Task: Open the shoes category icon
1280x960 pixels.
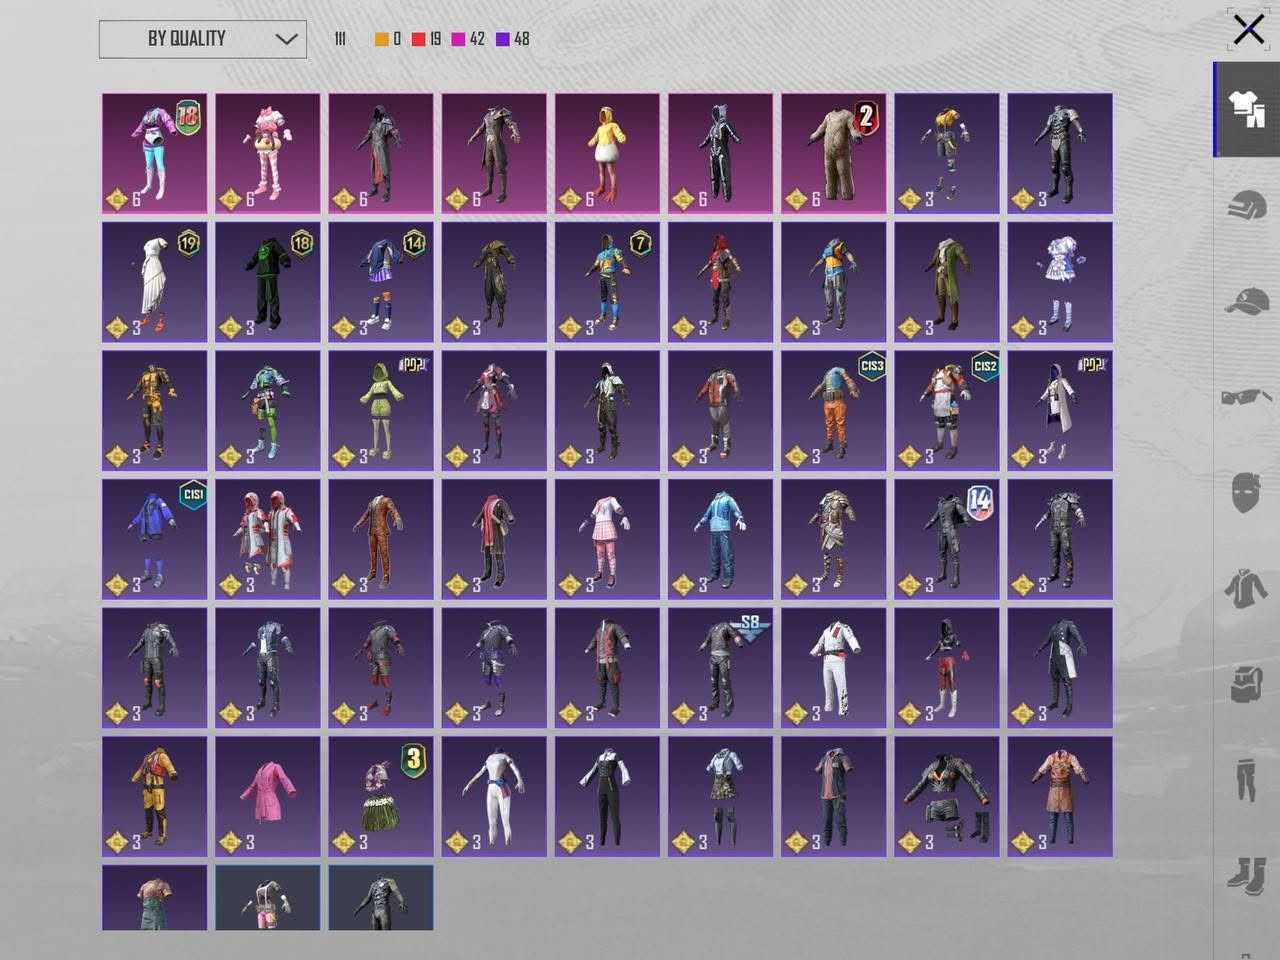Action: click(1246, 876)
